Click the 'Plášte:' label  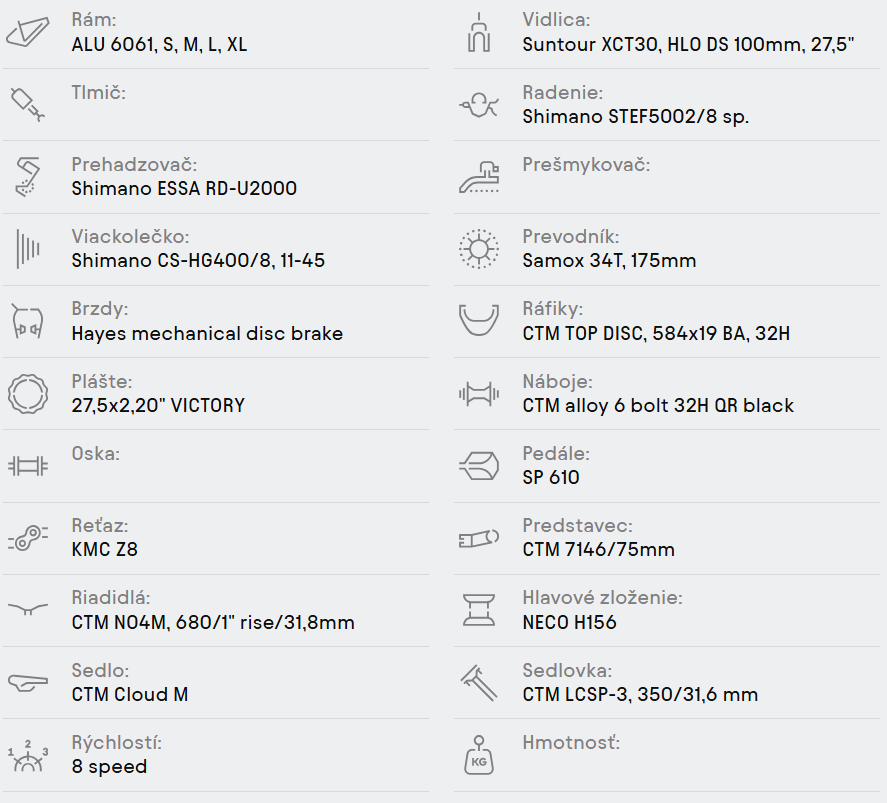click(102, 381)
